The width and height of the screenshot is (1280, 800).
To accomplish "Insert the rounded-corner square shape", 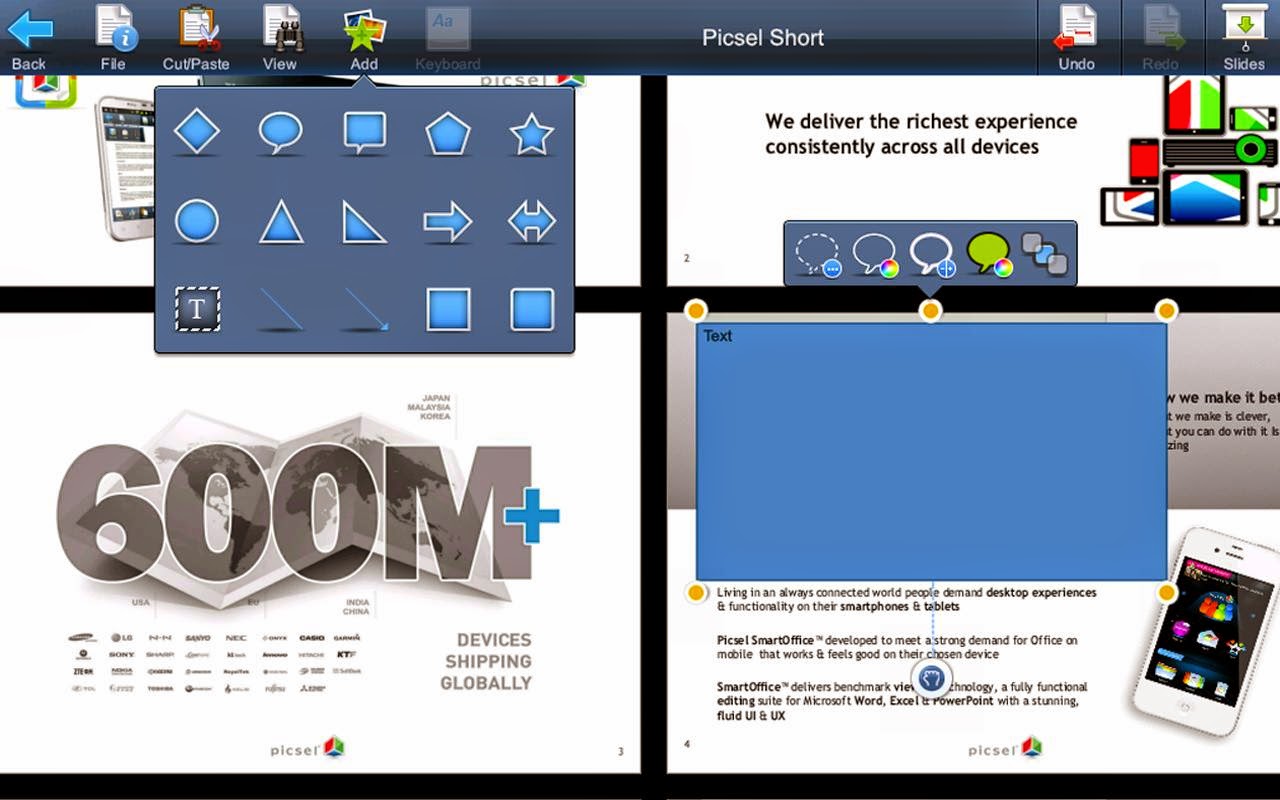I will click(x=532, y=309).
